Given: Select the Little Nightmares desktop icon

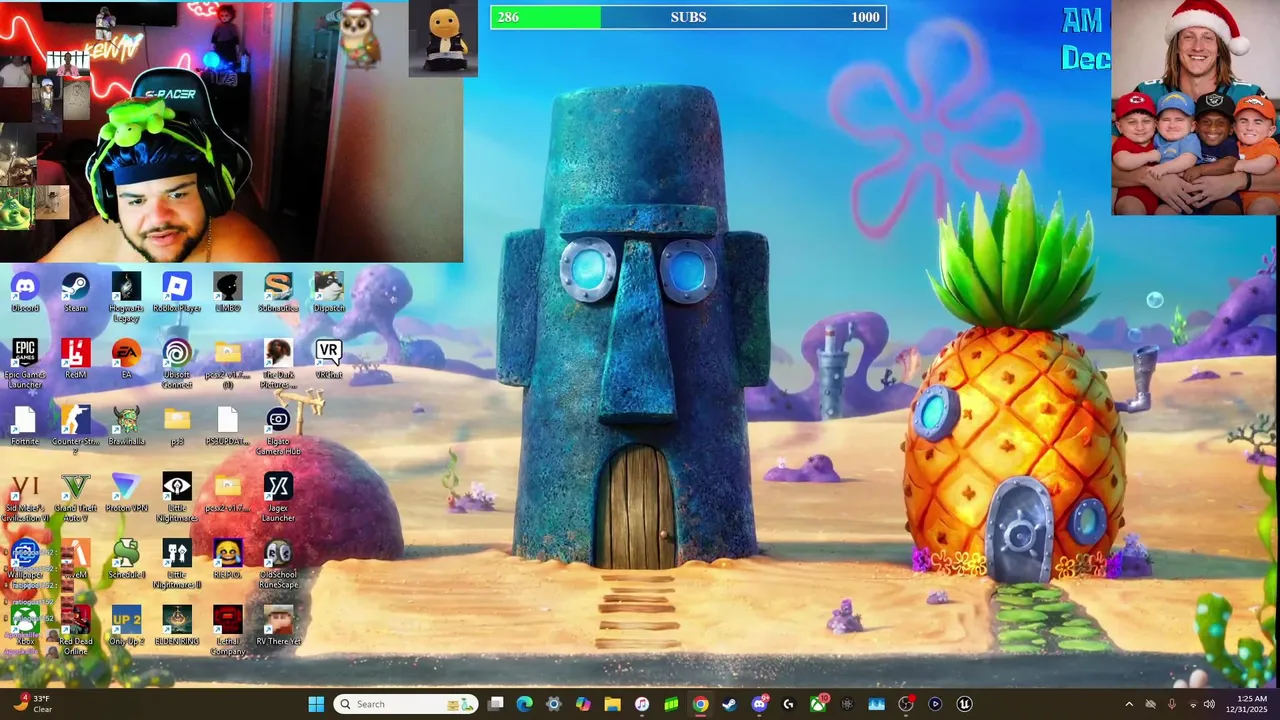Looking at the screenshot, I should tap(177, 498).
